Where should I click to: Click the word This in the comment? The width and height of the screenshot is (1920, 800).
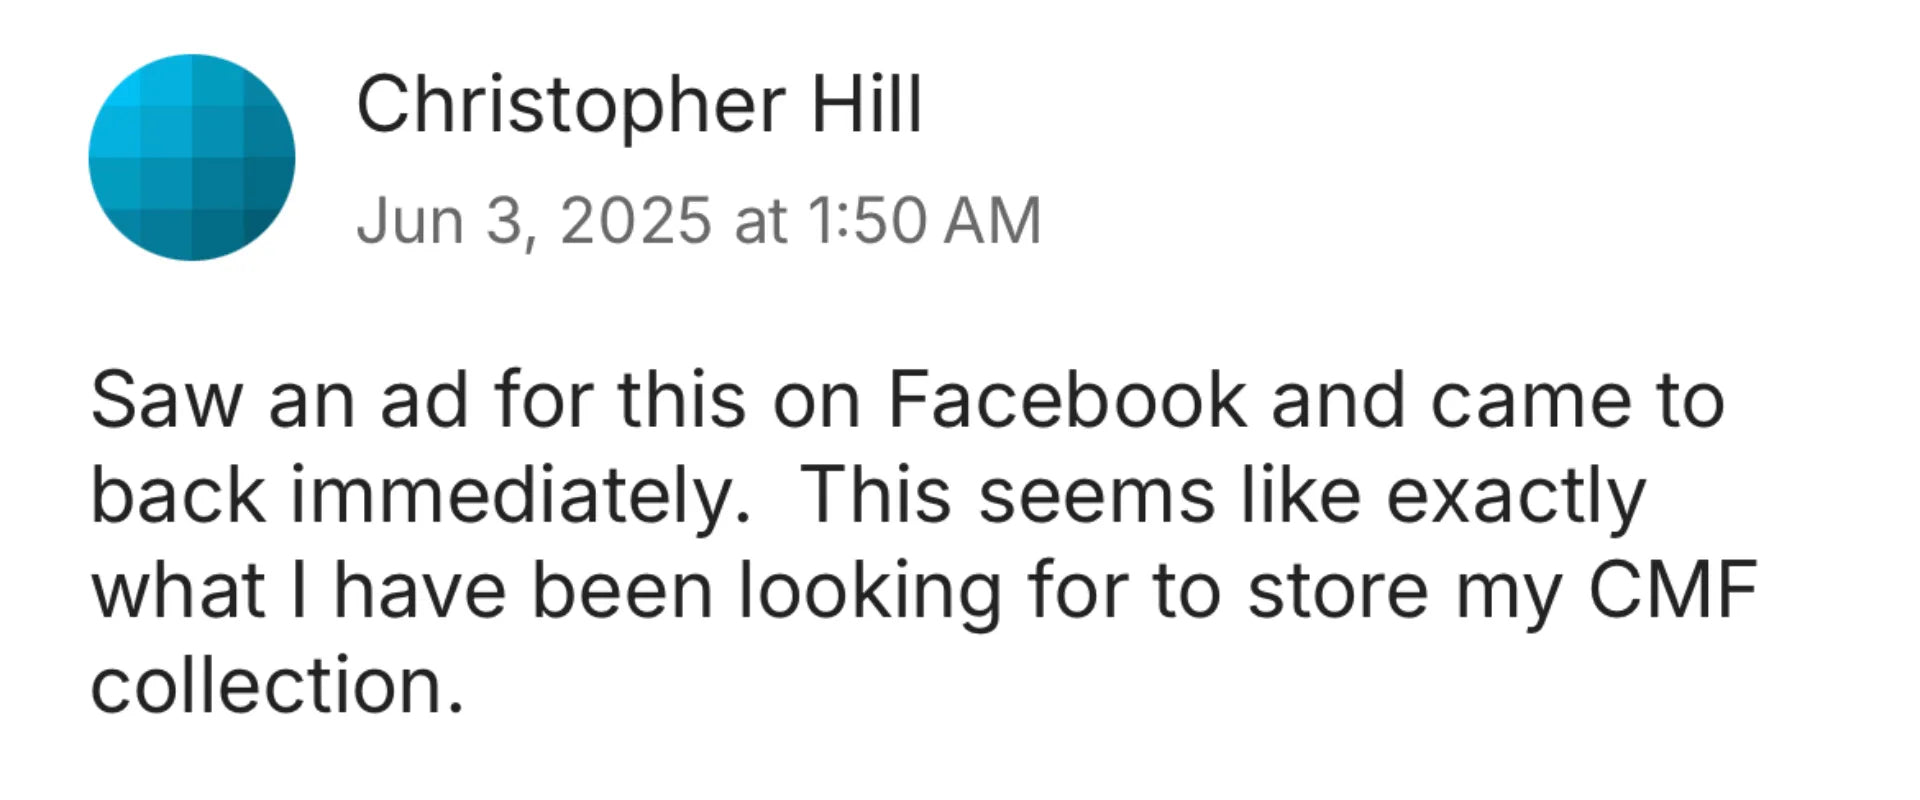[876, 496]
